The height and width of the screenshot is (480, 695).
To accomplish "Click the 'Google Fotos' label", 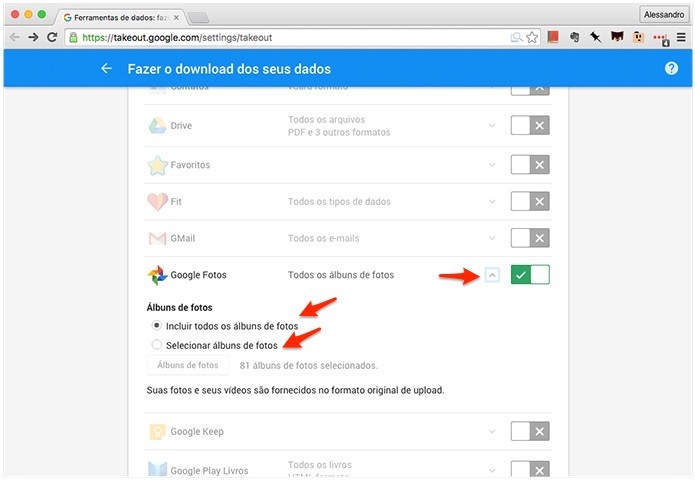I will click(199, 275).
